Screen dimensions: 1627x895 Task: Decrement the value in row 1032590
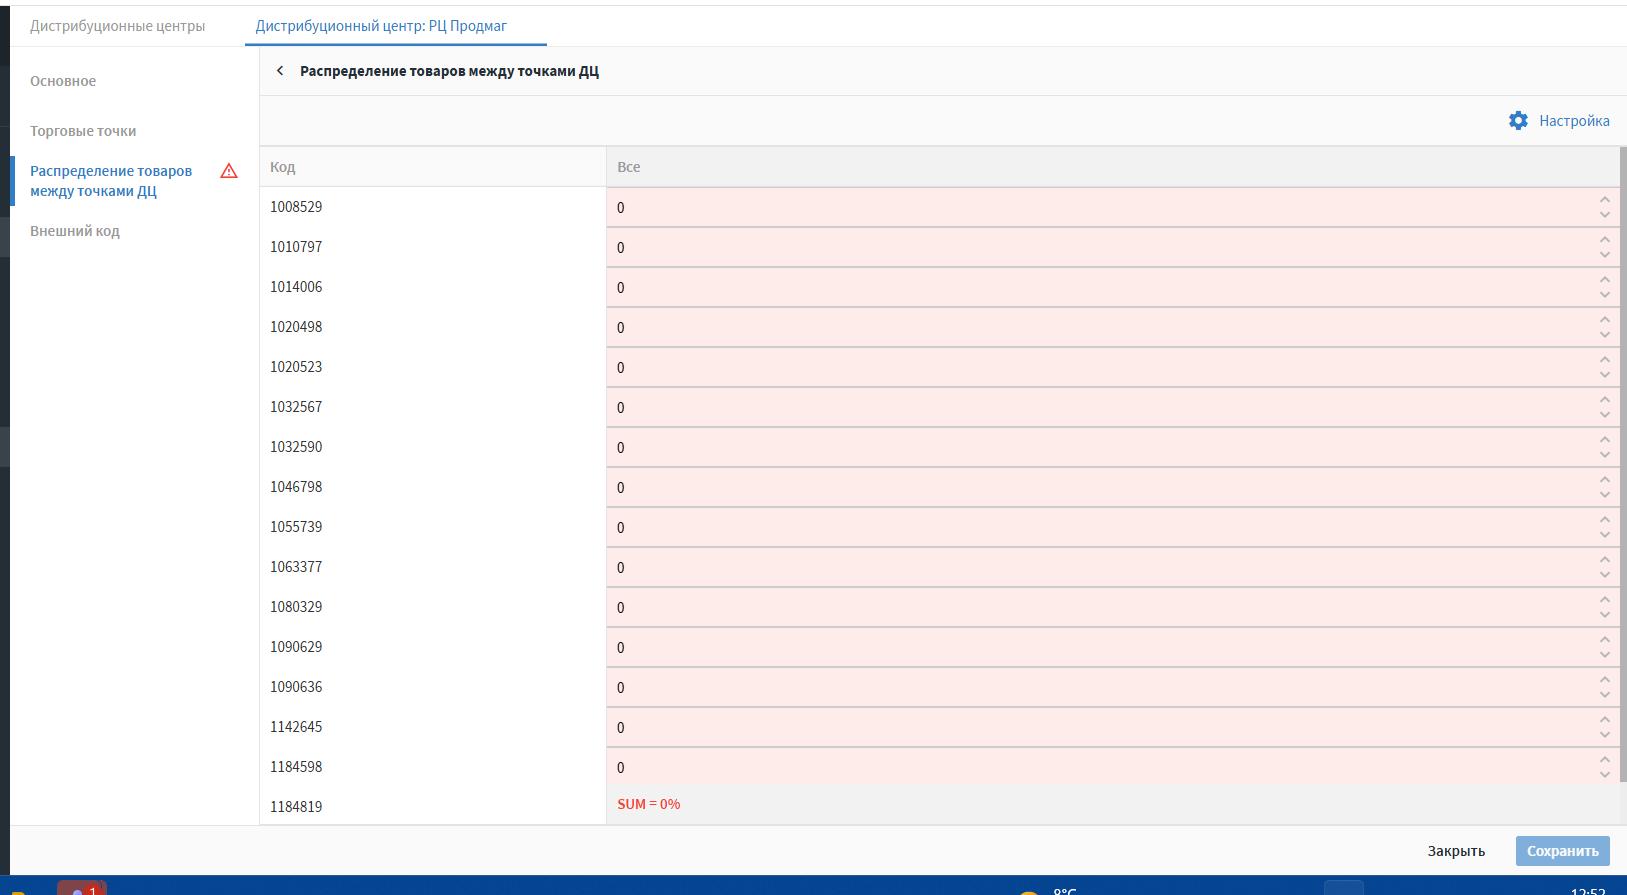(x=1604, y=455)
